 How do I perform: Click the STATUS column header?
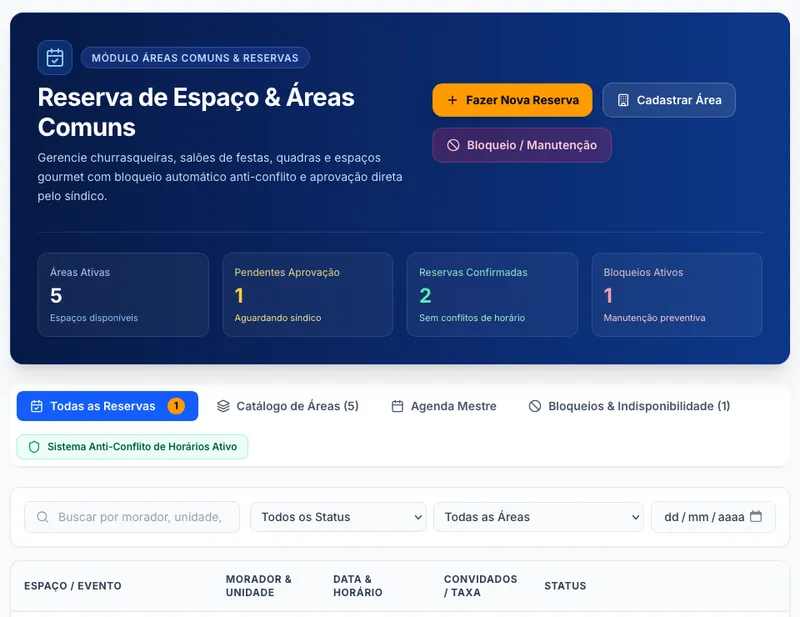coord(565,586)
